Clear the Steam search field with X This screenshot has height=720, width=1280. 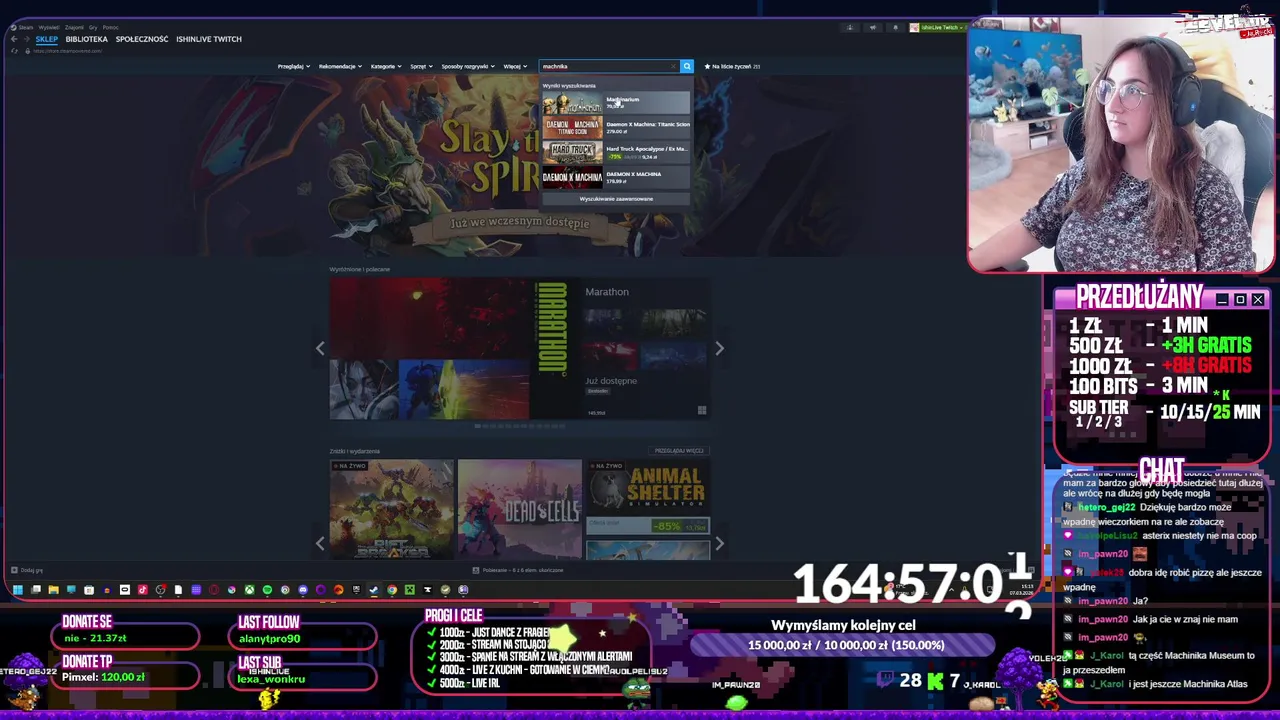coord(673,66)
